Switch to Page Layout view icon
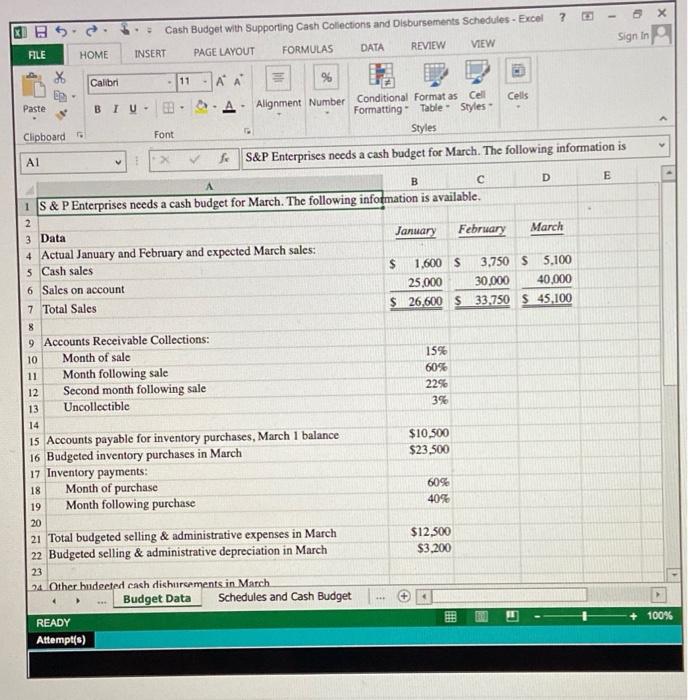This screenshot has width=688, height=700. (x=481, y=617)
